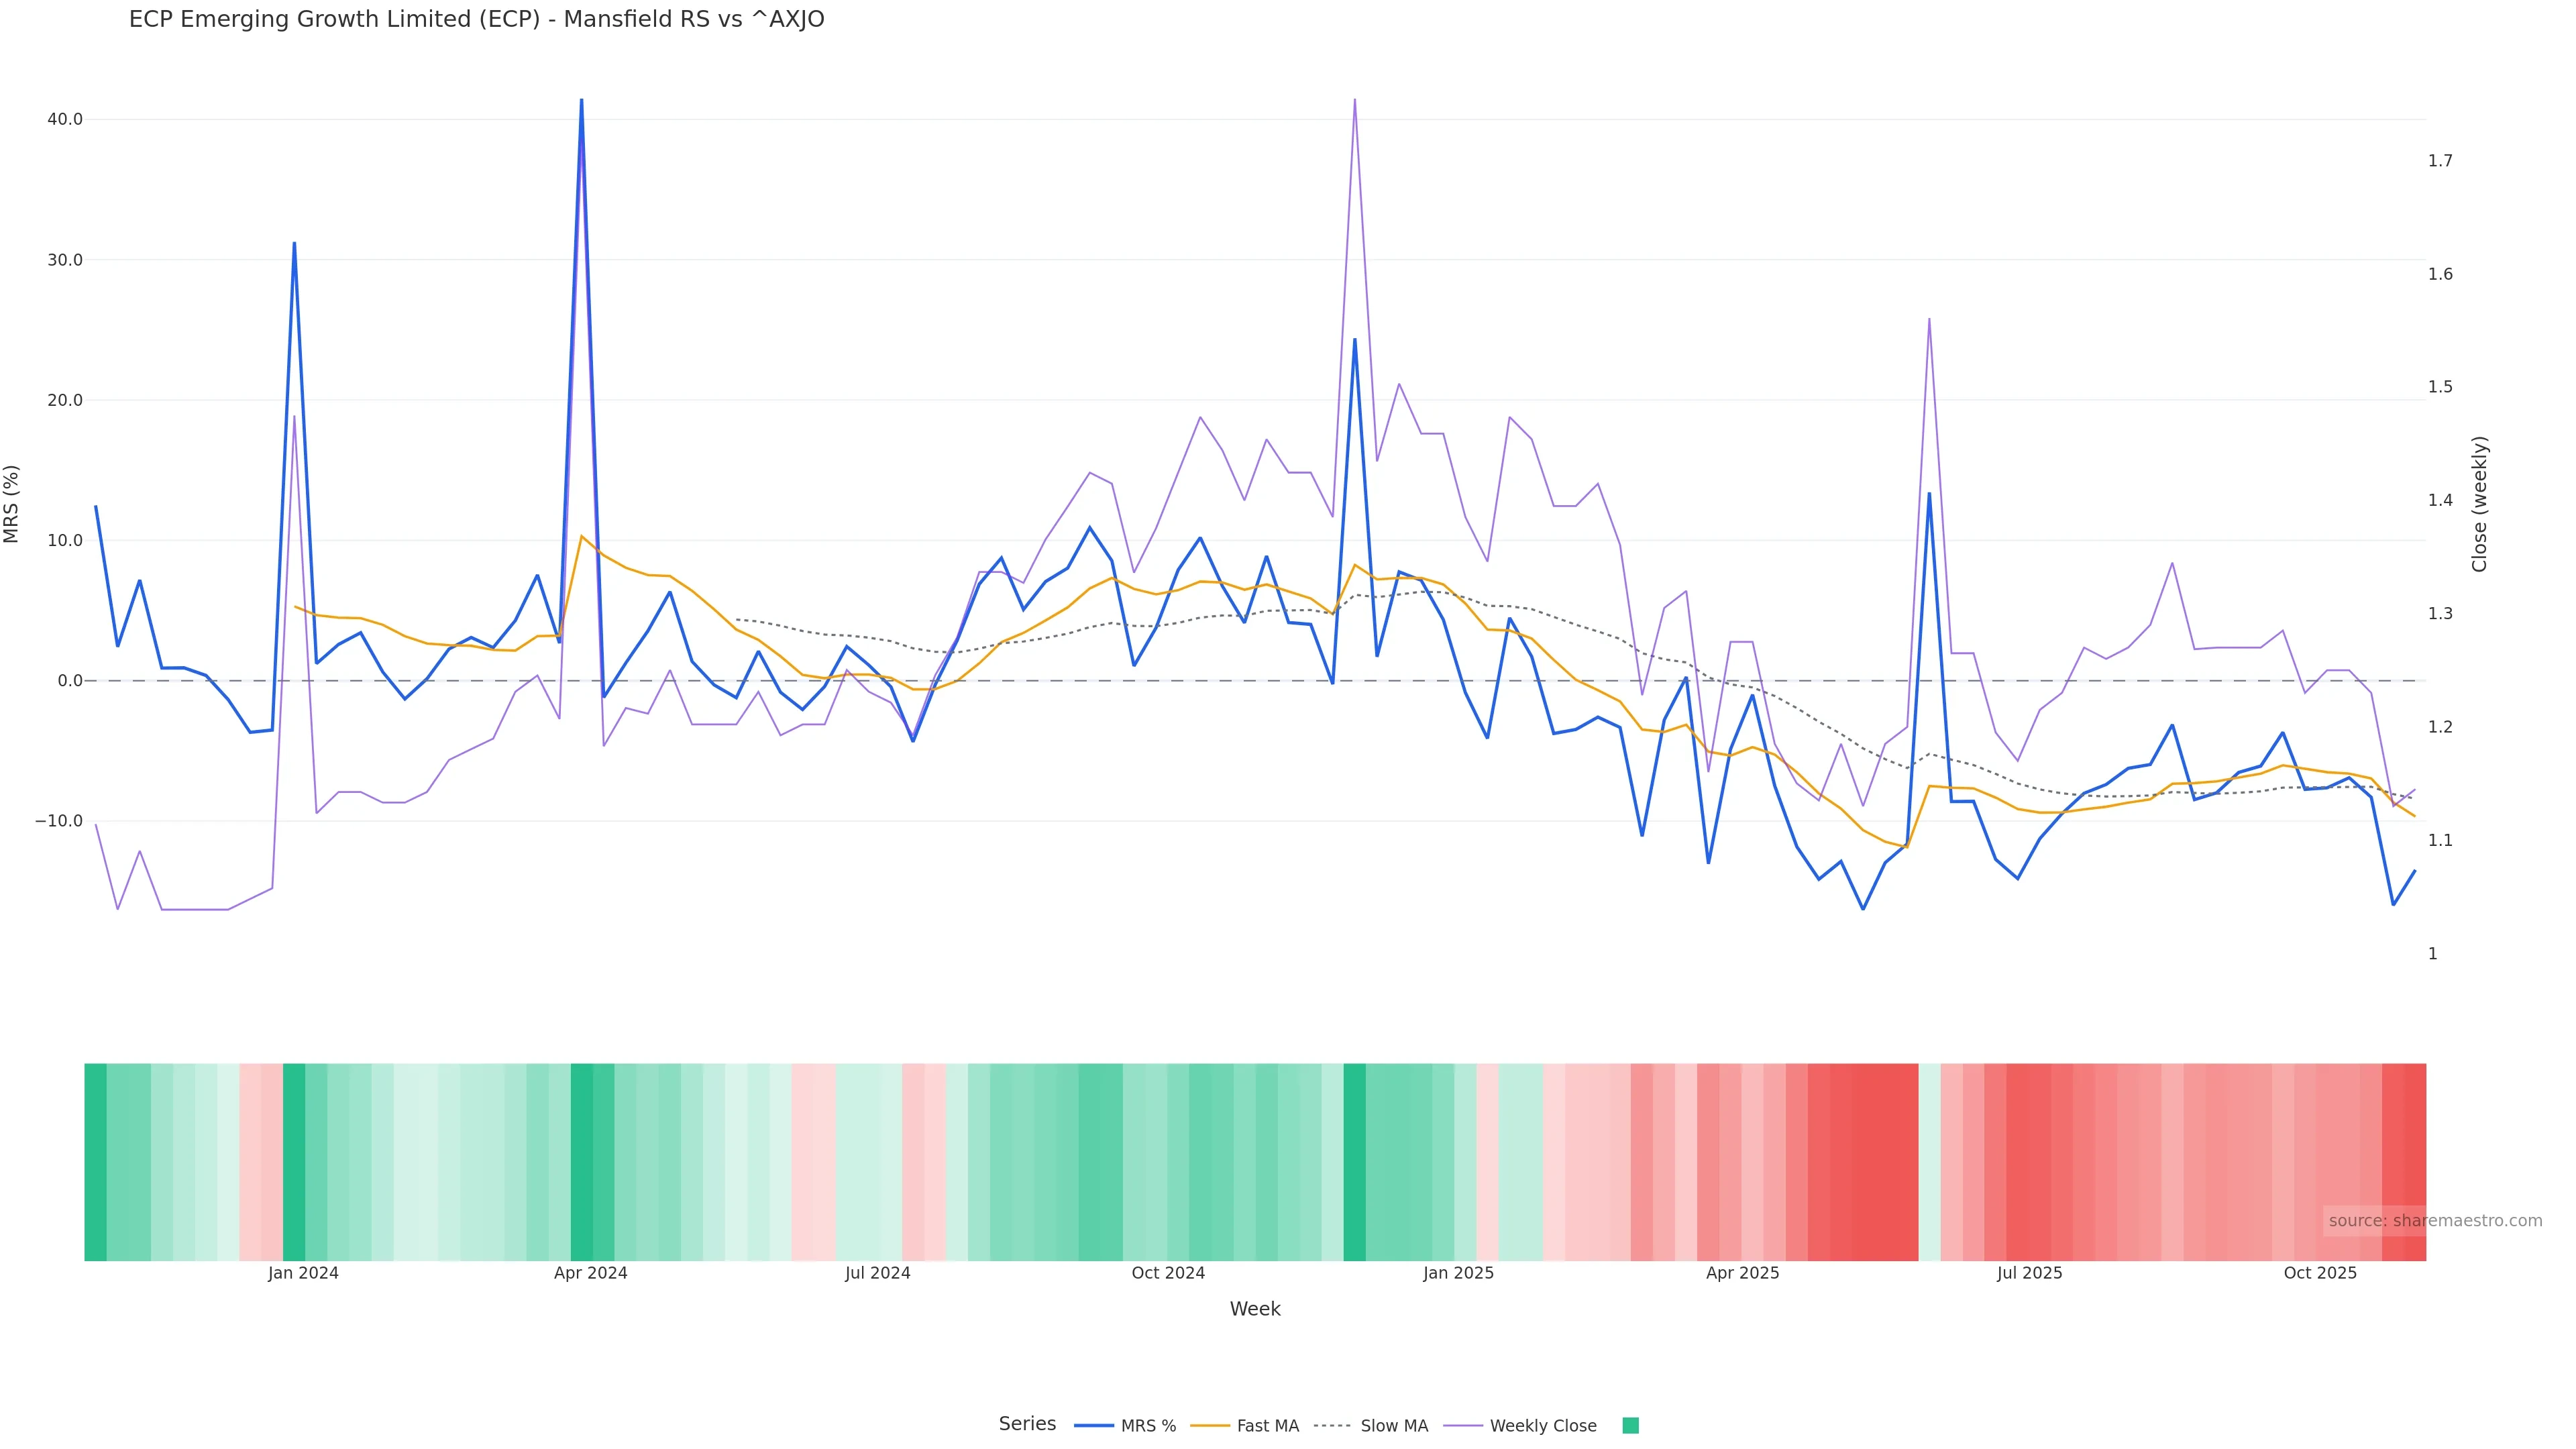Click the dotted Slow MA legend line
Screen dimensions: 2576x1449
(1332, 1426)
